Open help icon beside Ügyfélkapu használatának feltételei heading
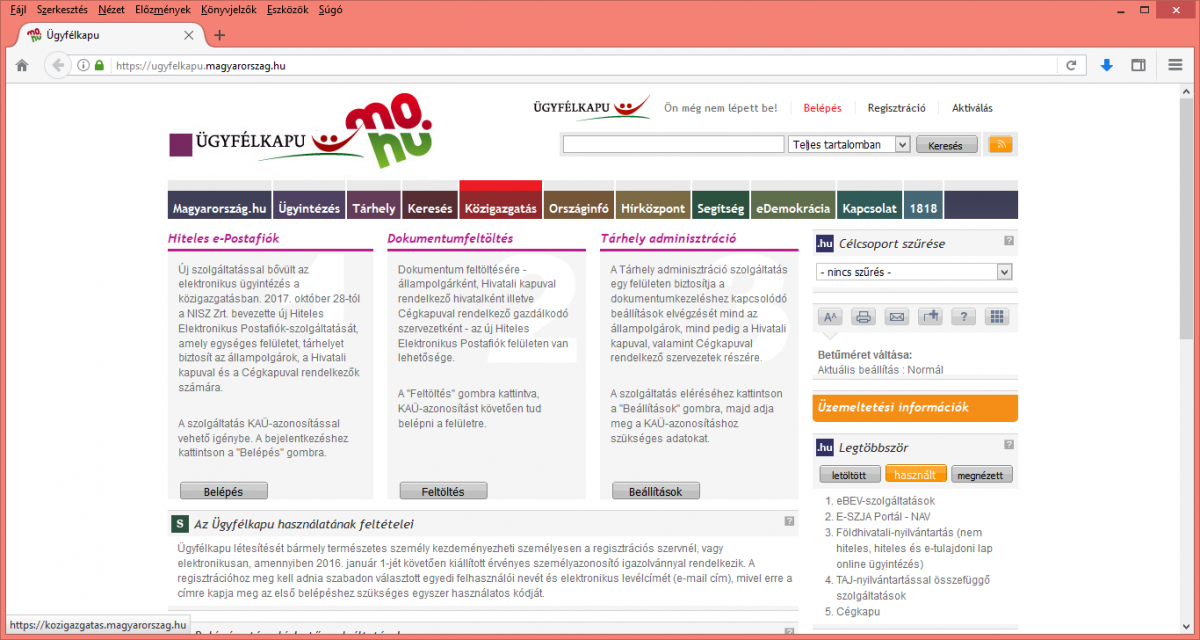The width and height of the screenshot is (1200, 640). click(x=789, y=521)
